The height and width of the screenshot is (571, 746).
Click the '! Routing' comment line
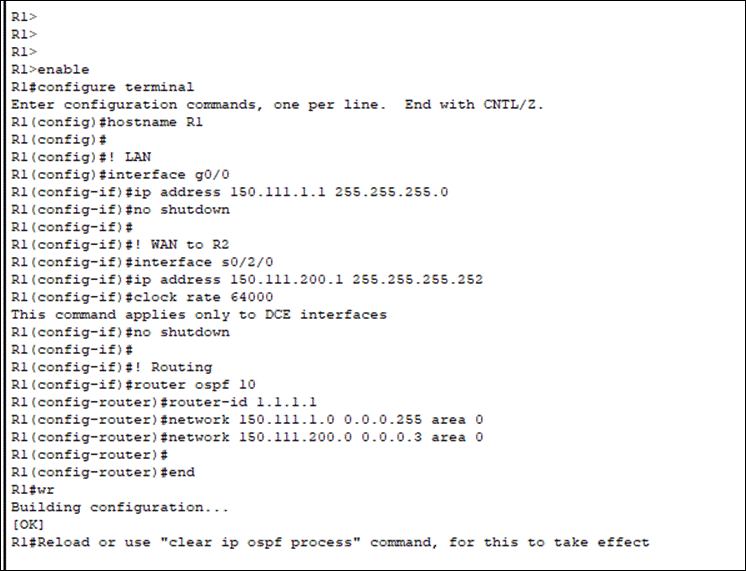pyautogui.click(x=111, y=367)
